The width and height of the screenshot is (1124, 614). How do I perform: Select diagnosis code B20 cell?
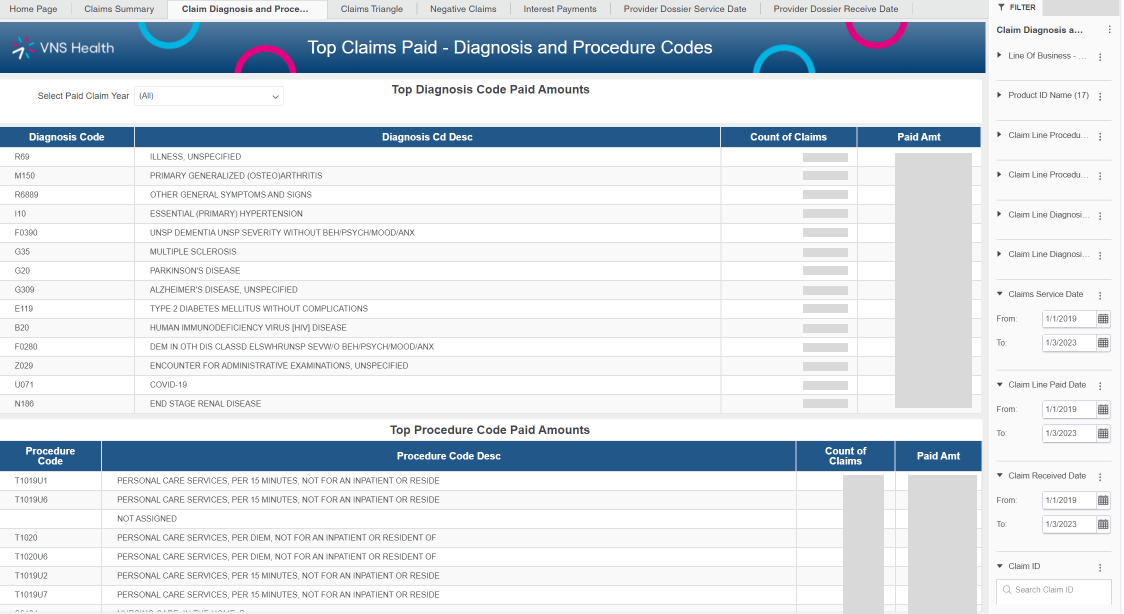67,327
